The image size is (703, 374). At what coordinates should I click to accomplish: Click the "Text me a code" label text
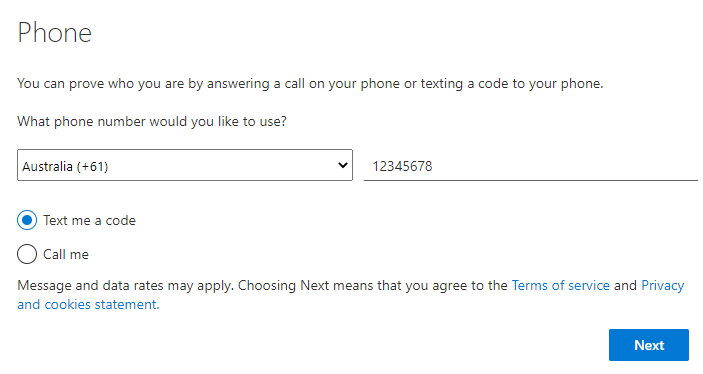(89, 221)
